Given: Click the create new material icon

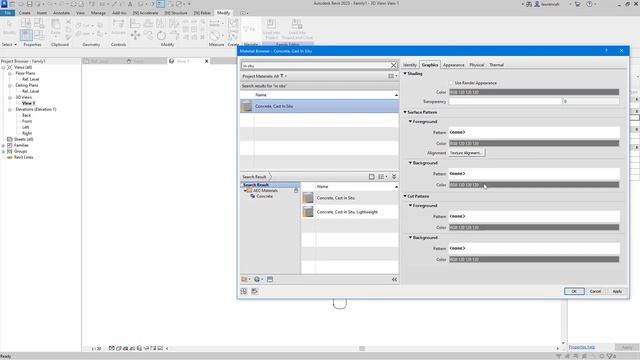Looking at the screenshot, I should tap(258, 280).
